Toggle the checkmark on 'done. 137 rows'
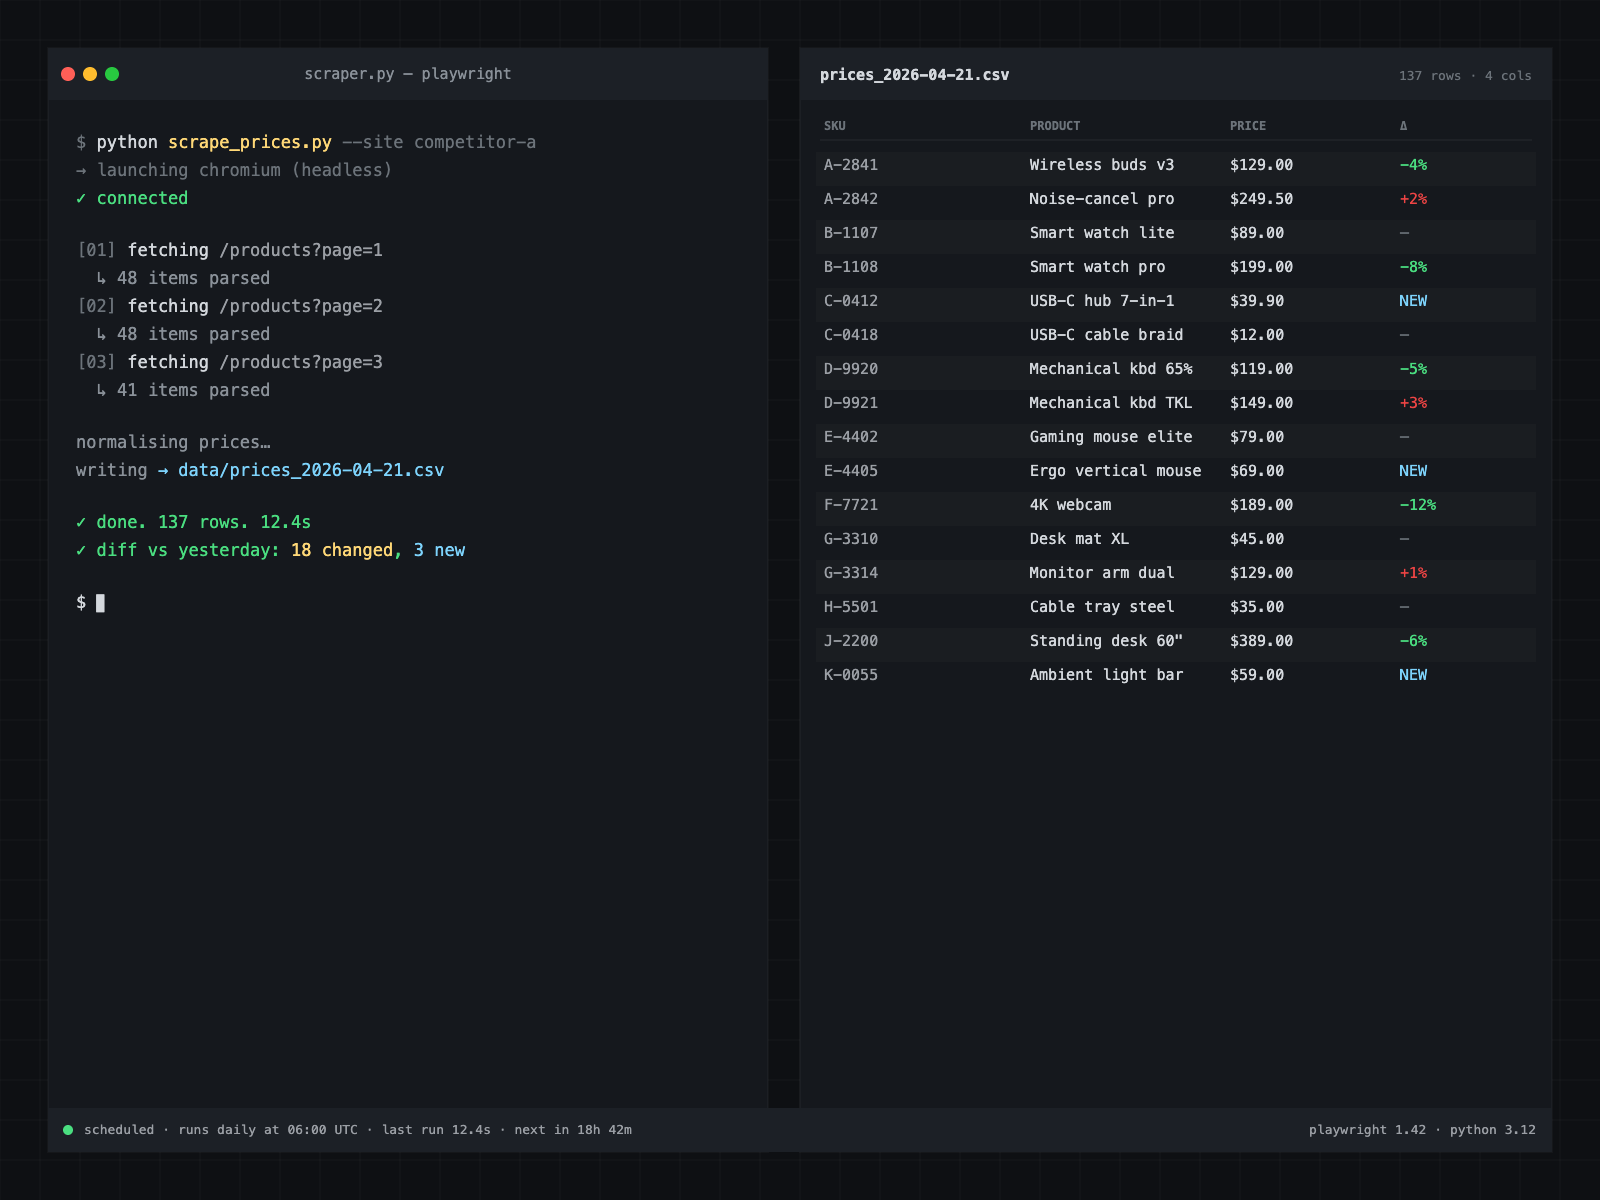The width and height of the screenshot is (1600, 1200). (81, 521)
